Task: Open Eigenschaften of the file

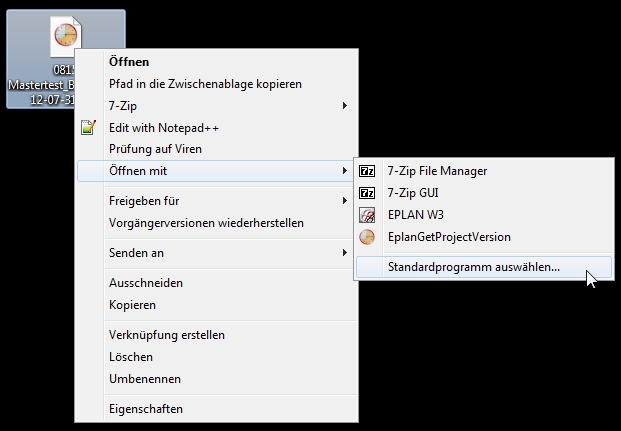Action: [146, 409]
